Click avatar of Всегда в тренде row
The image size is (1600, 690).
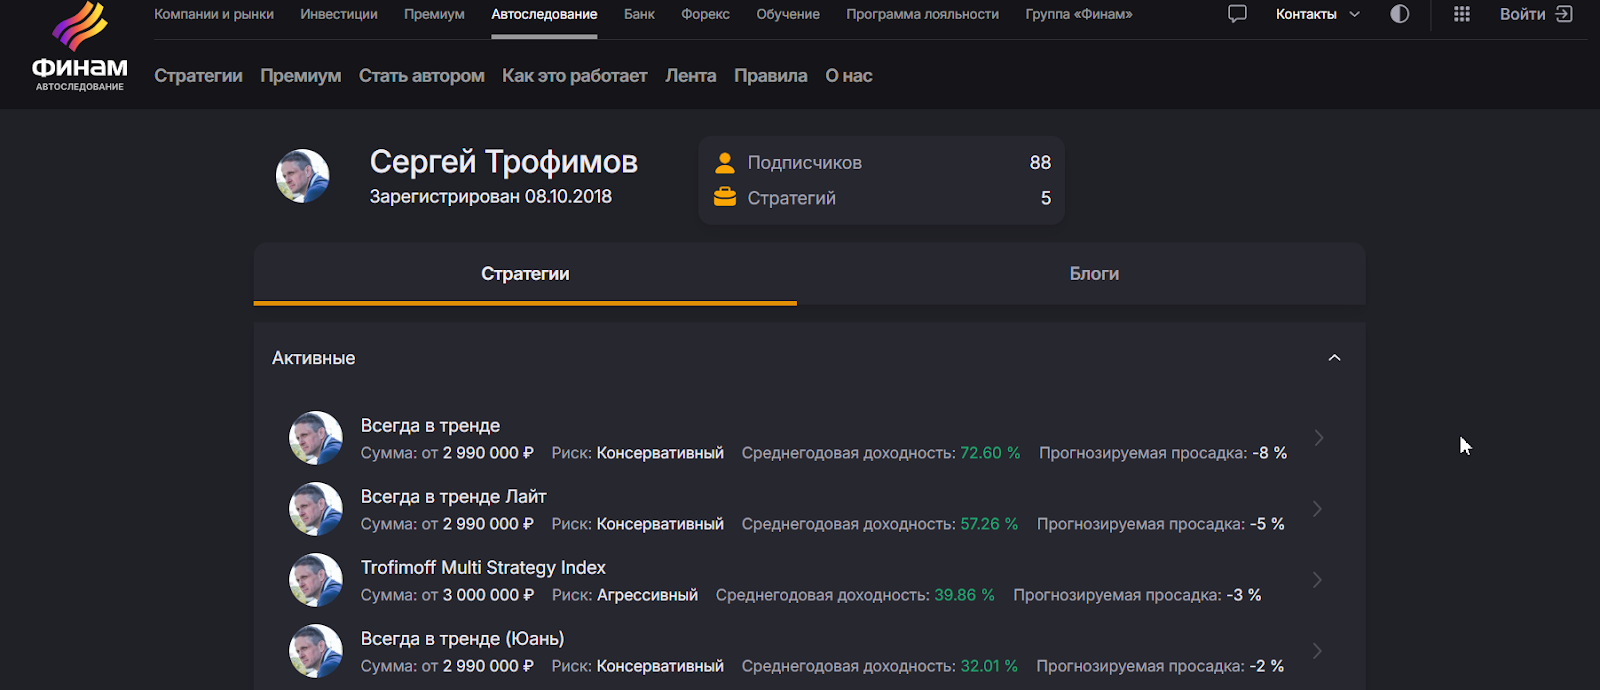[316, 438]
